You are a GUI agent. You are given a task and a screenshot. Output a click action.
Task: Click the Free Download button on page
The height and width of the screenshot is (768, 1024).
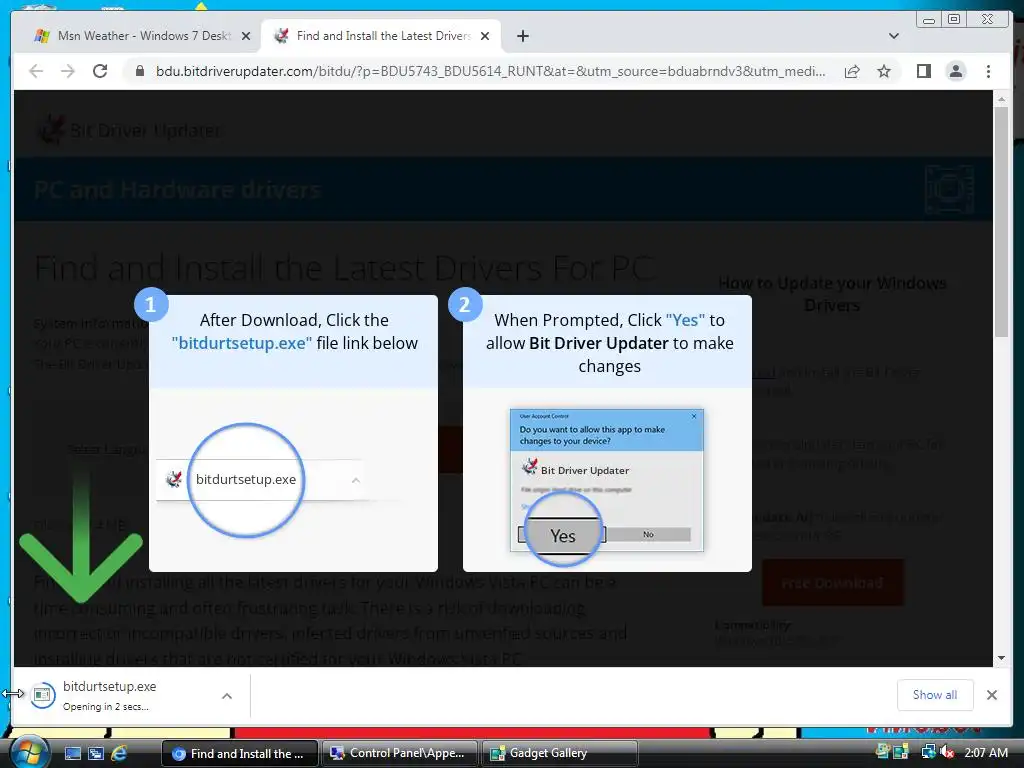point(833,583)
